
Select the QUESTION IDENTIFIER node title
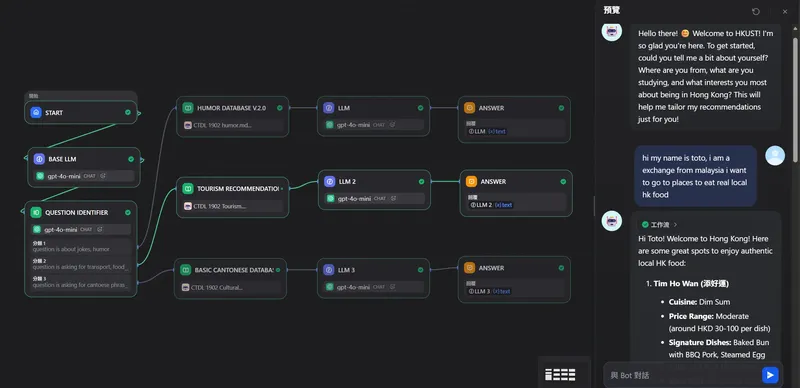pyautogui.click(x=77, y=212)
